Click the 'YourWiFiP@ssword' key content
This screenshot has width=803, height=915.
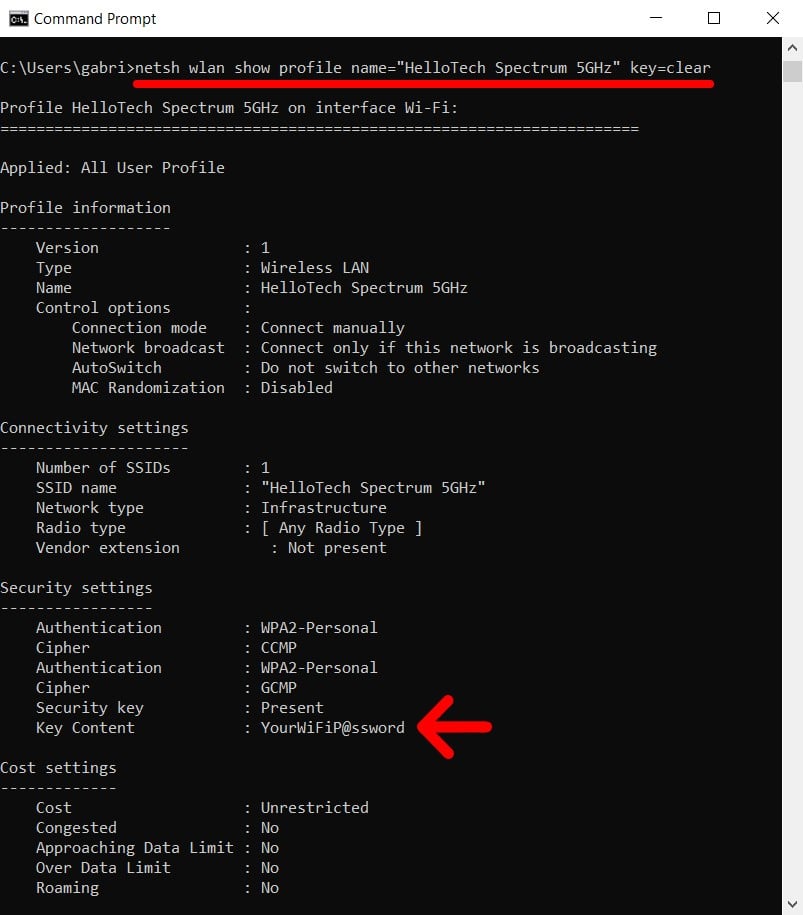(333, 728)
